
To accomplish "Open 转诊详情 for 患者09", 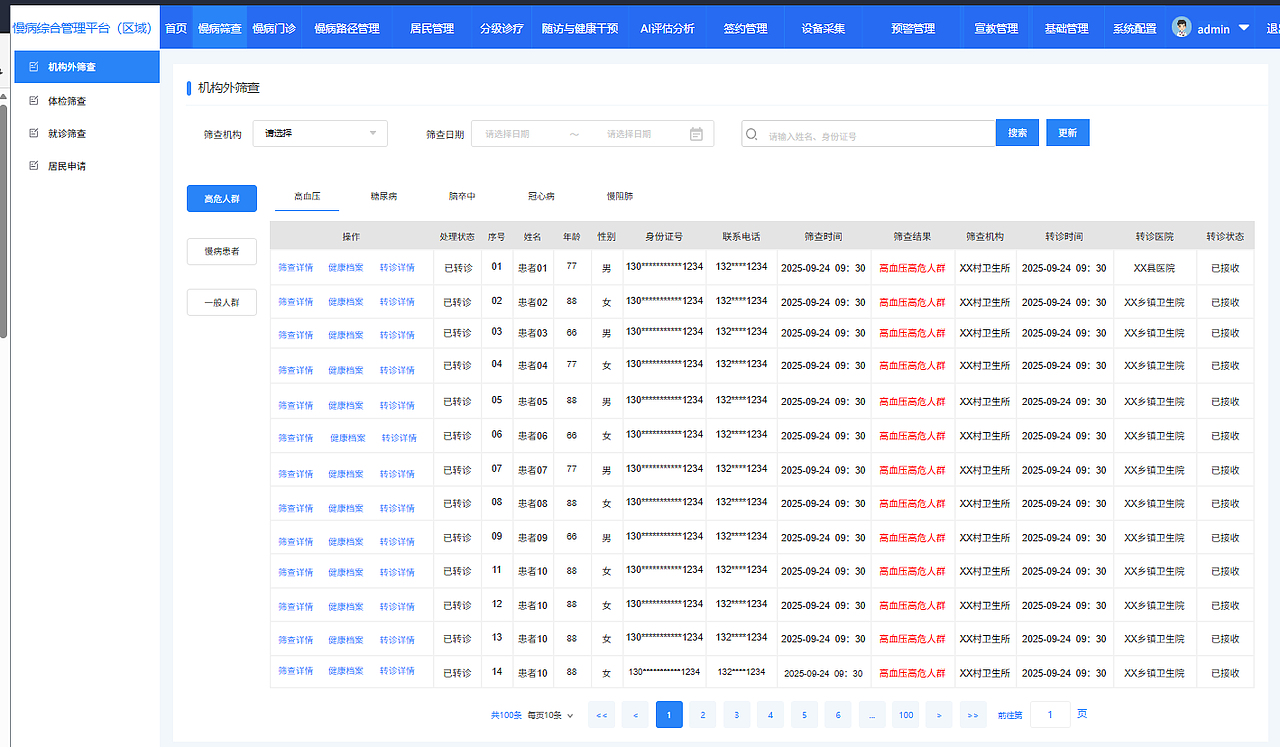I will tap(397, 542).
